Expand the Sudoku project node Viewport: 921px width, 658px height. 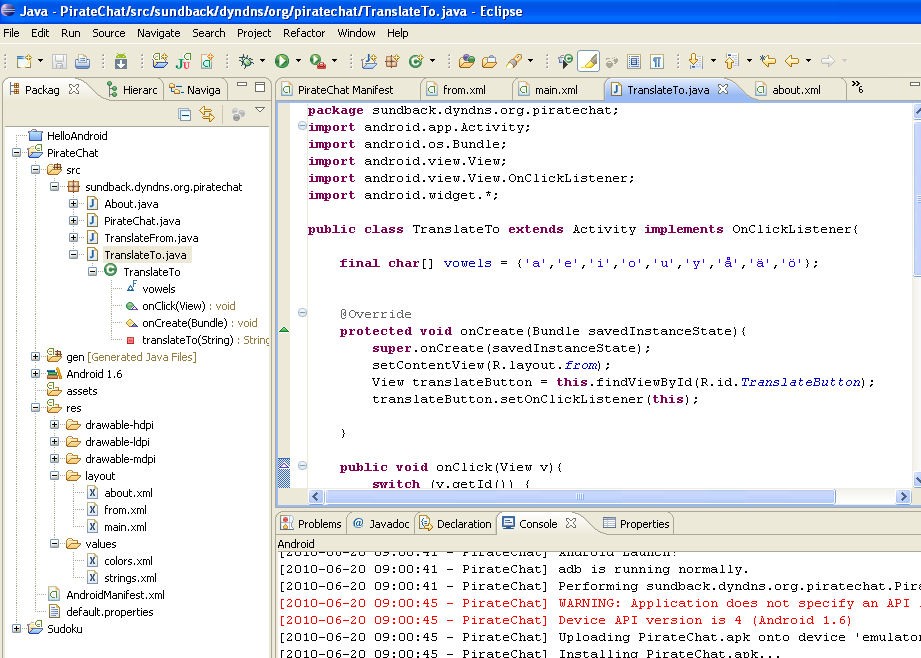[x=16, y=629]
